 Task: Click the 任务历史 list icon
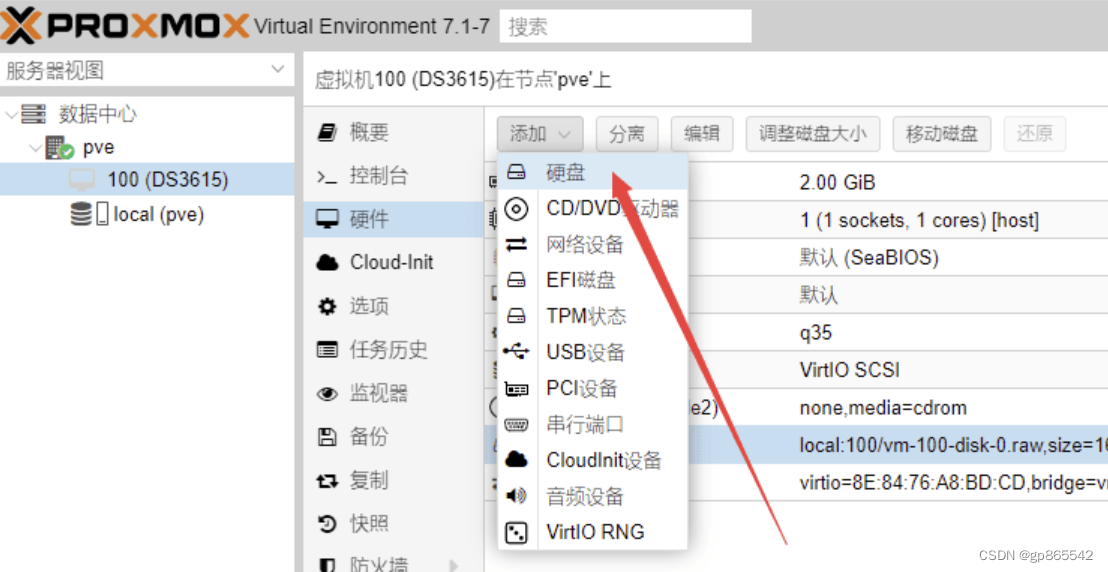pos(327,350)
